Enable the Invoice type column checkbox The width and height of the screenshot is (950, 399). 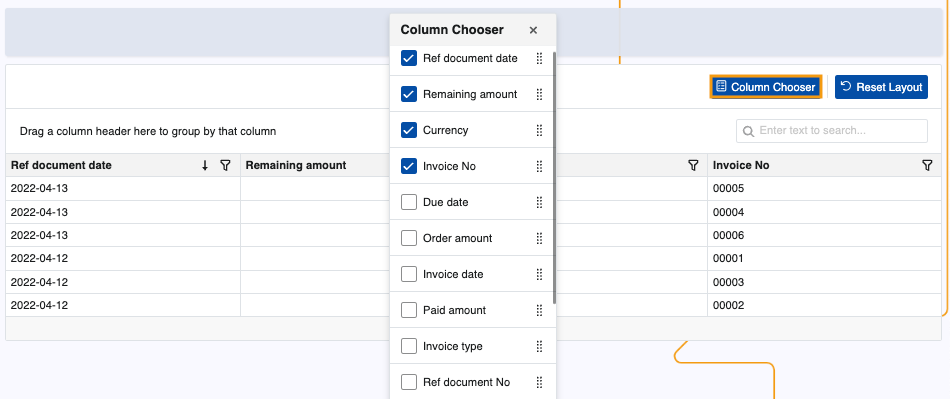click(409, 346)
